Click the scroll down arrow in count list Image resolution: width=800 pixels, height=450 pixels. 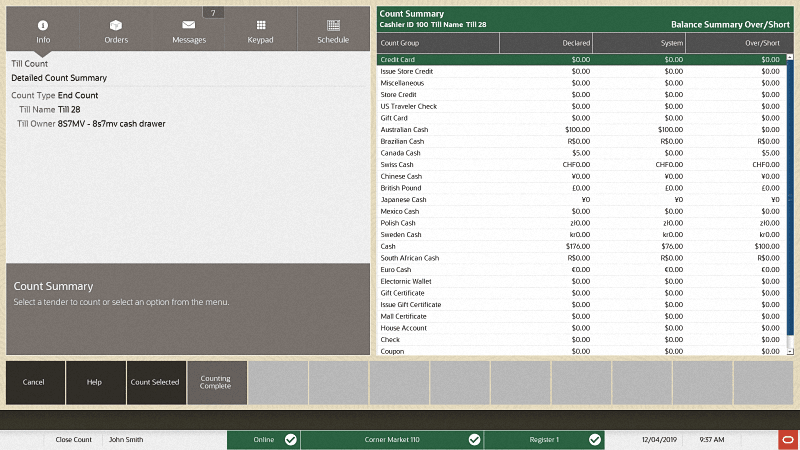[x=790, y=352]
